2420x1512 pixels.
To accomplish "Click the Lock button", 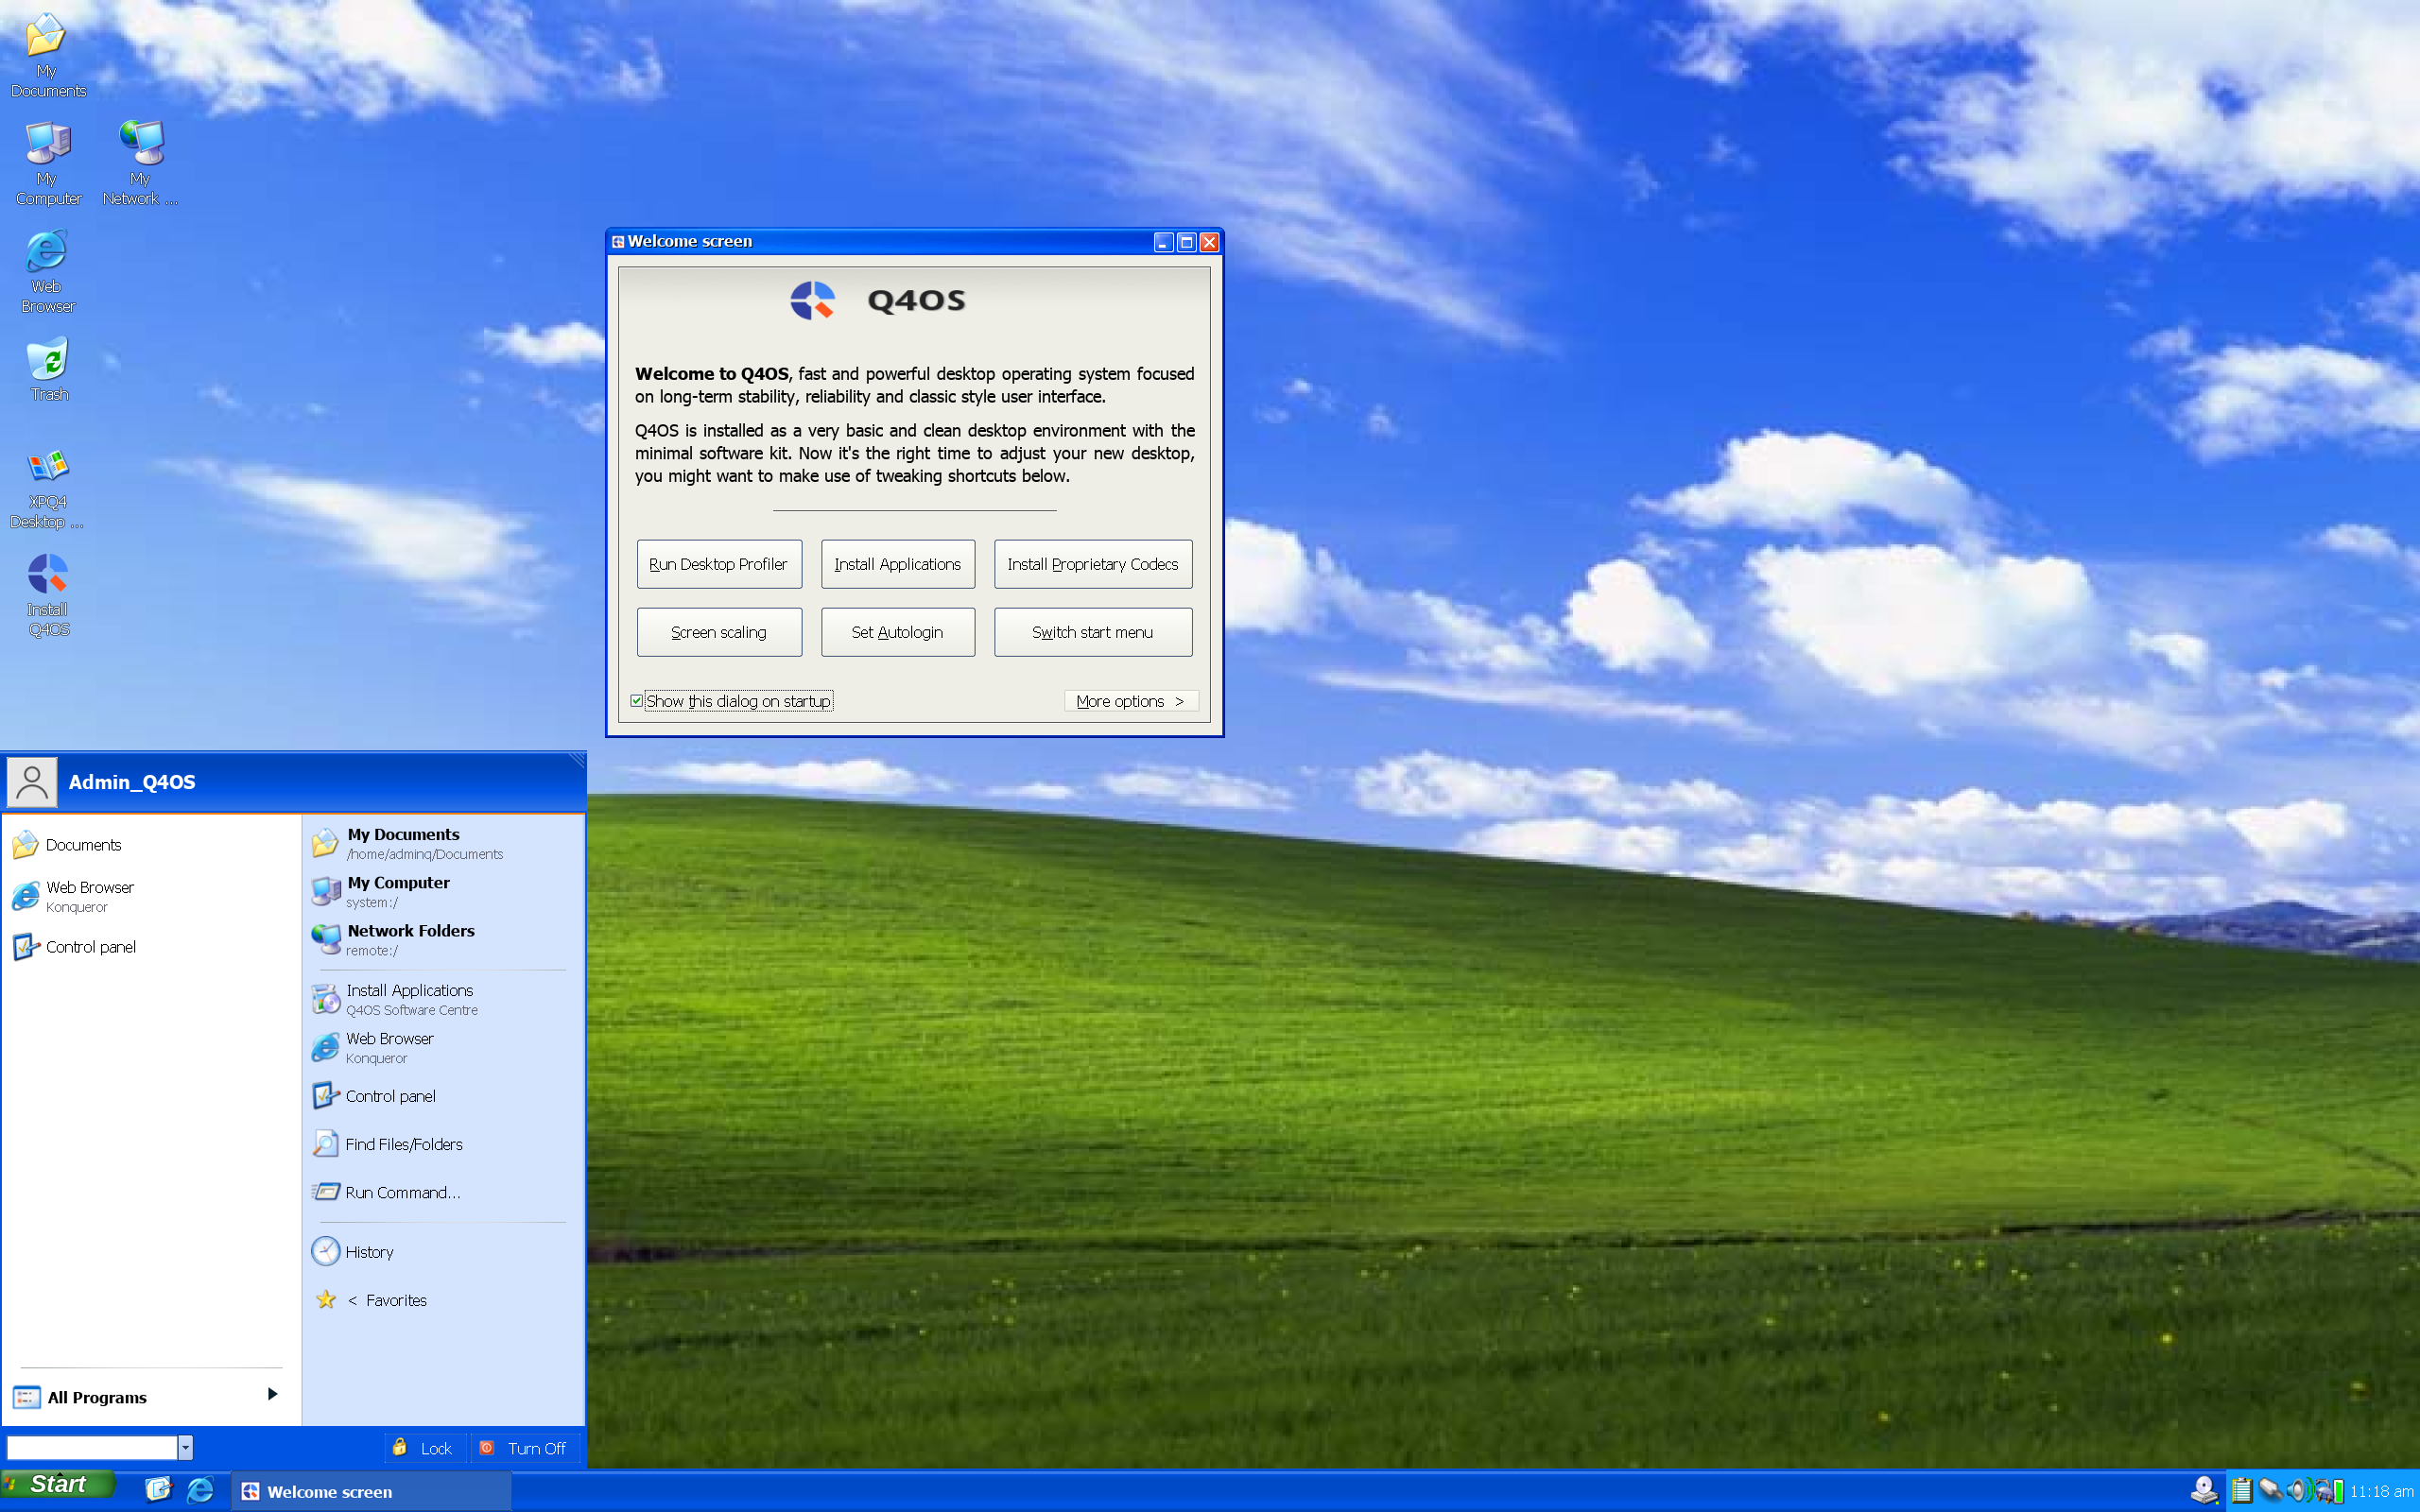I will pyautogui.click(x=425, y=1448).
